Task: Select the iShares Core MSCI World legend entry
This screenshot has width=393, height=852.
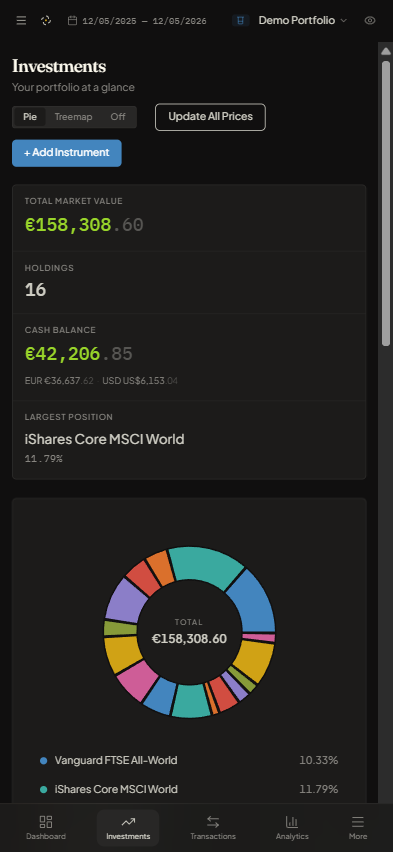Action: click(x=189, y=789)
